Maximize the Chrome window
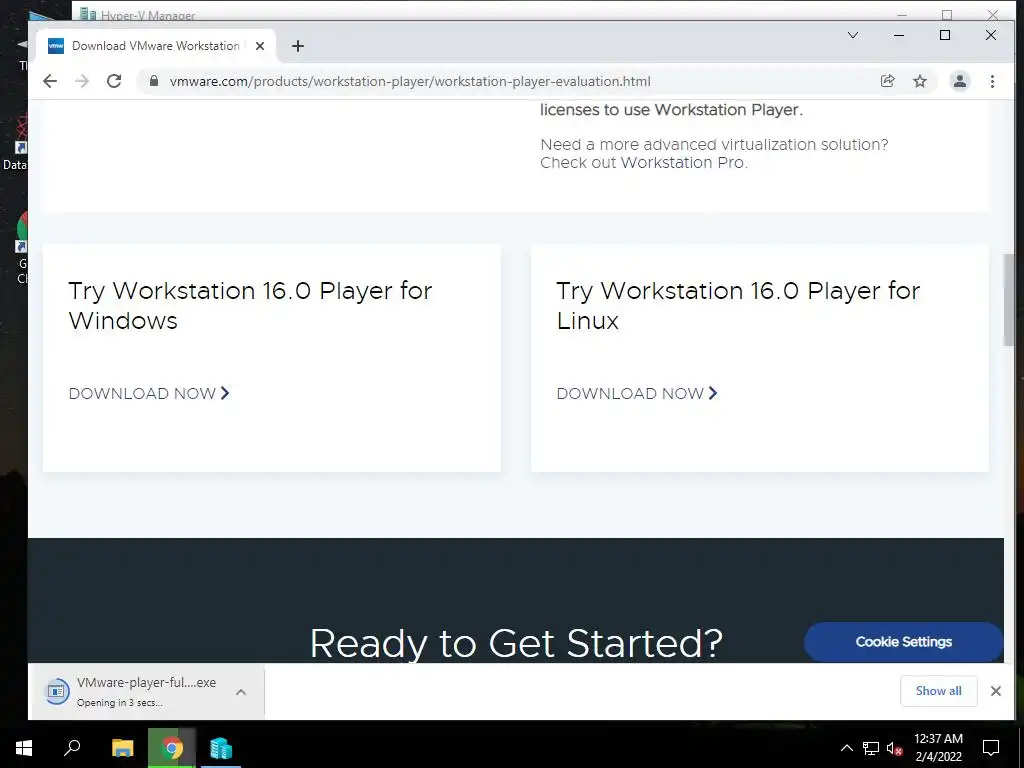 coord(944,35)
